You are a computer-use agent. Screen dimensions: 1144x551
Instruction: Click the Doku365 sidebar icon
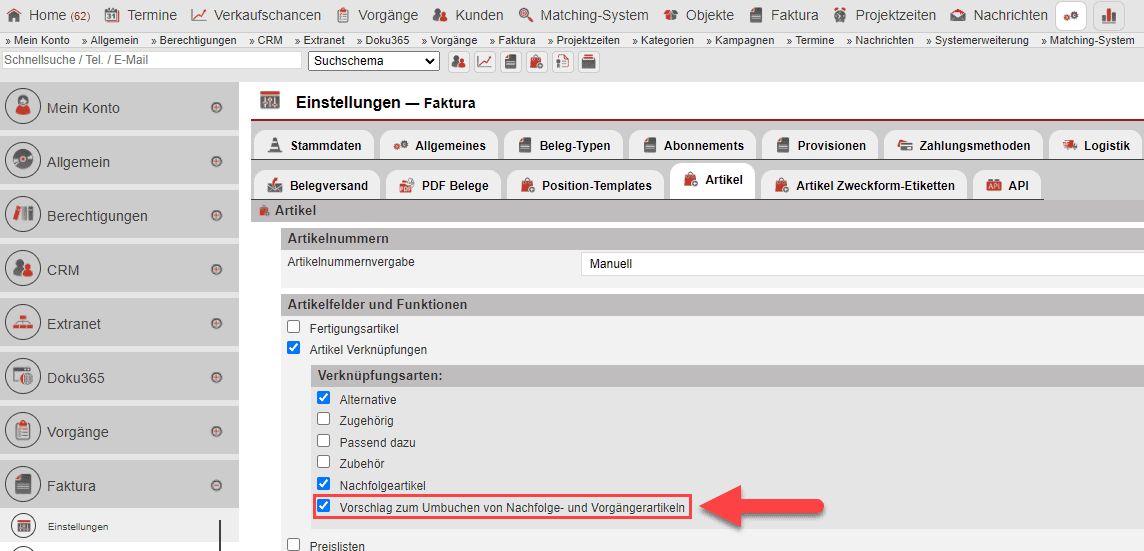pyautogui.click(x=22, y=378)
